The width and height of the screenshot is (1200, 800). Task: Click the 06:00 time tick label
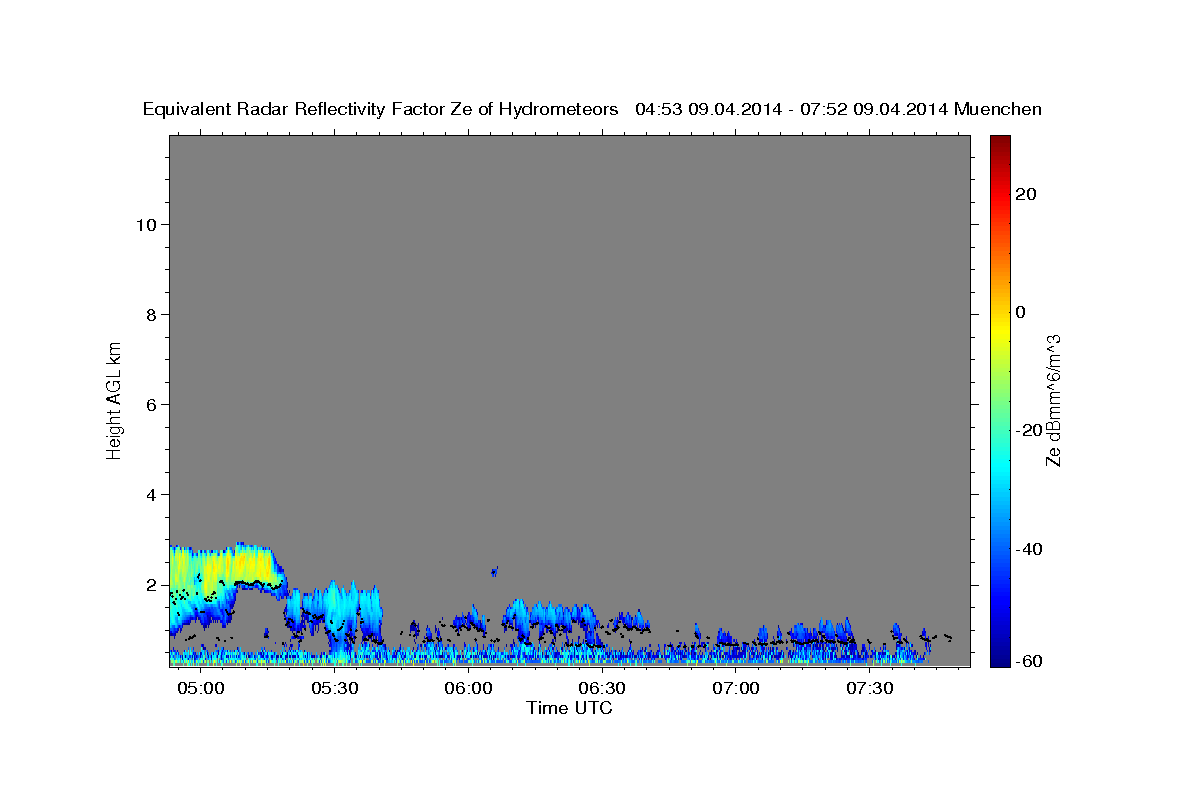click(x=469, y=688)
